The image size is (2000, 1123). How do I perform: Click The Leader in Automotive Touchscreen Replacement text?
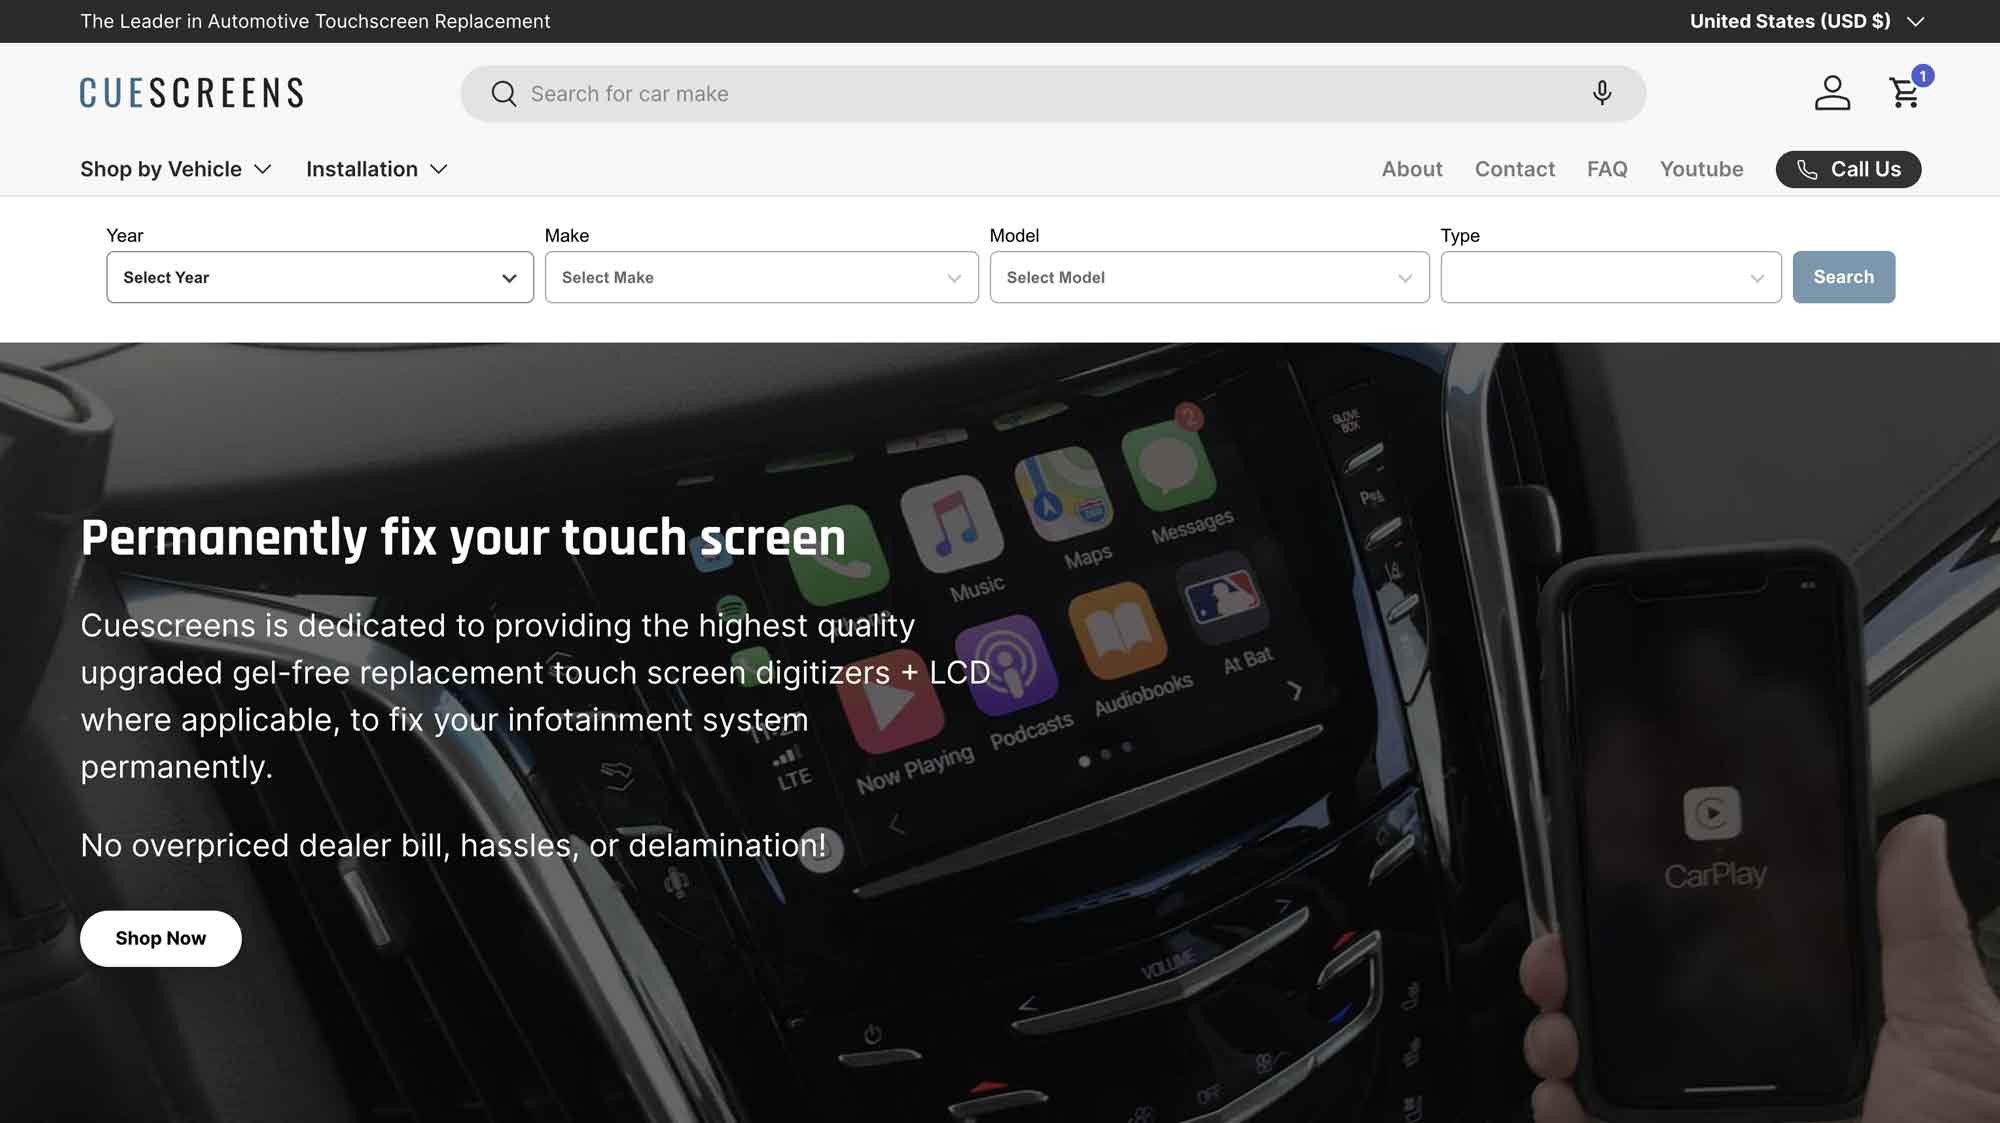point(315,21)
